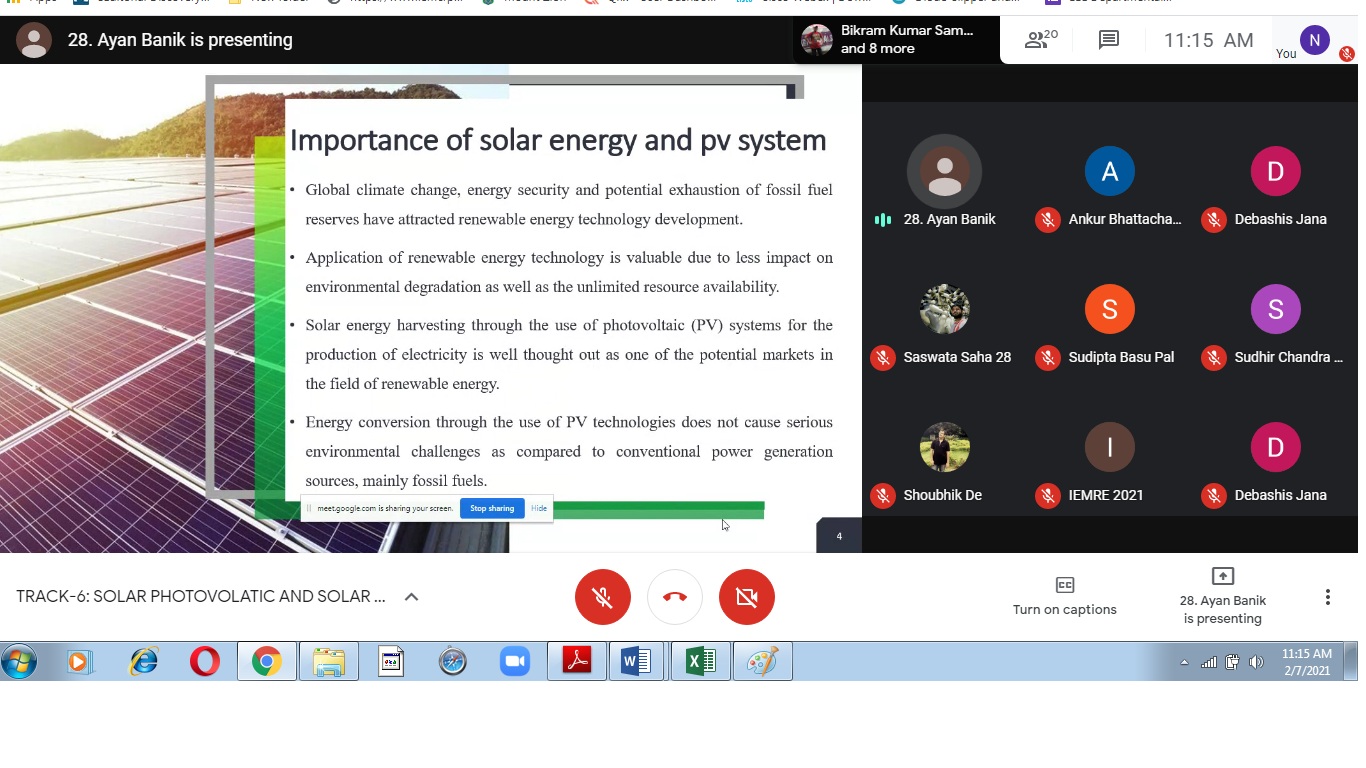Show hidden system tray icons arrow
The width and height of the screenshot is (1366, 768).
coord(1184,662)
